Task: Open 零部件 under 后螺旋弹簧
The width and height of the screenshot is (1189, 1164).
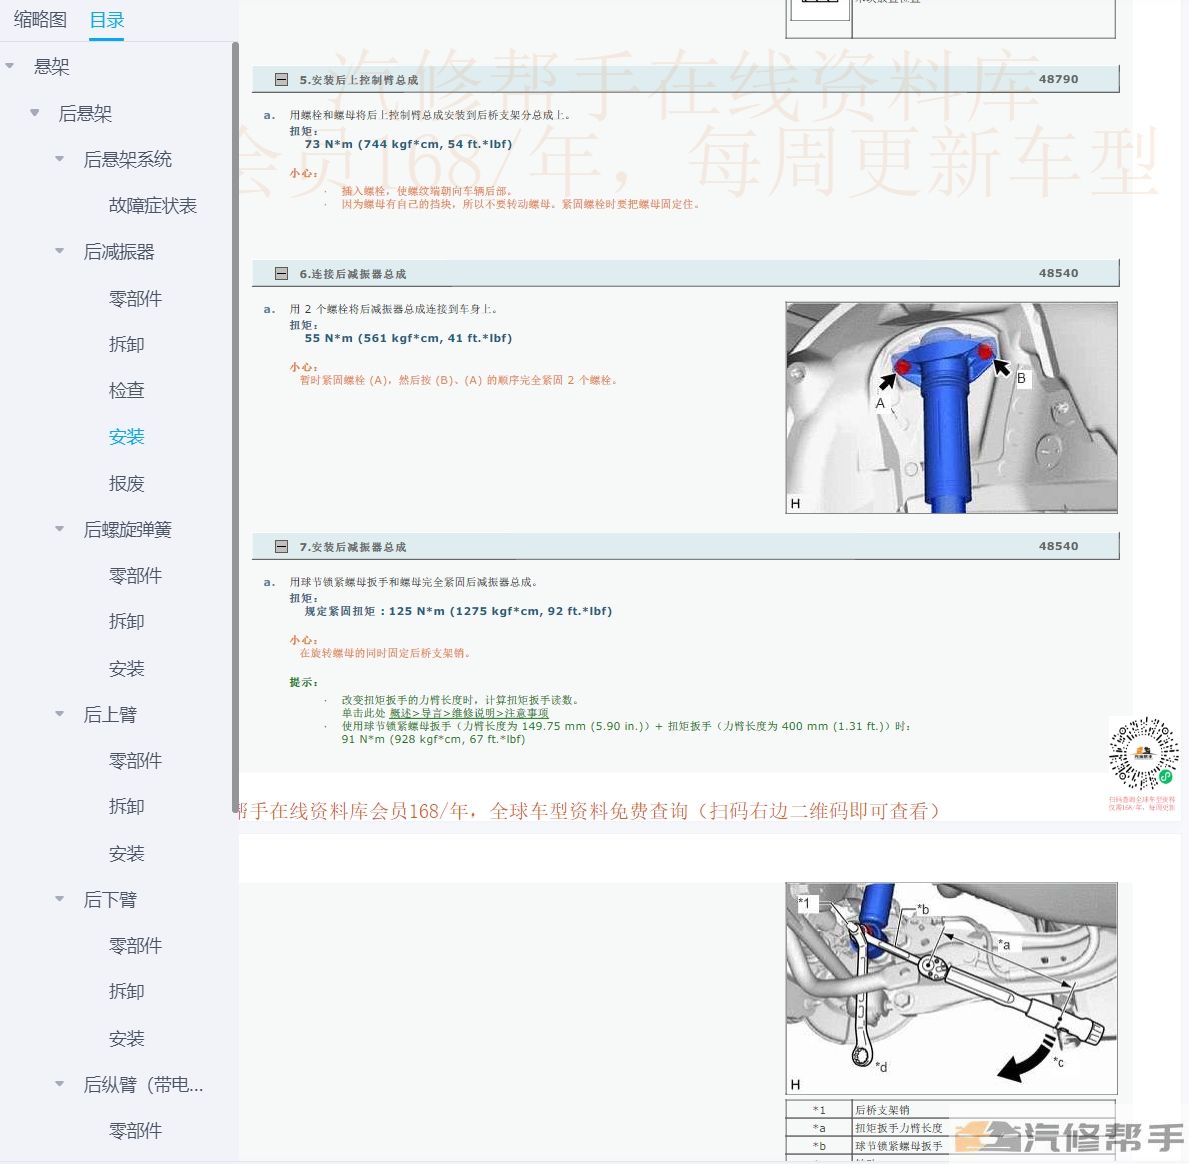Action: [135, 576]
